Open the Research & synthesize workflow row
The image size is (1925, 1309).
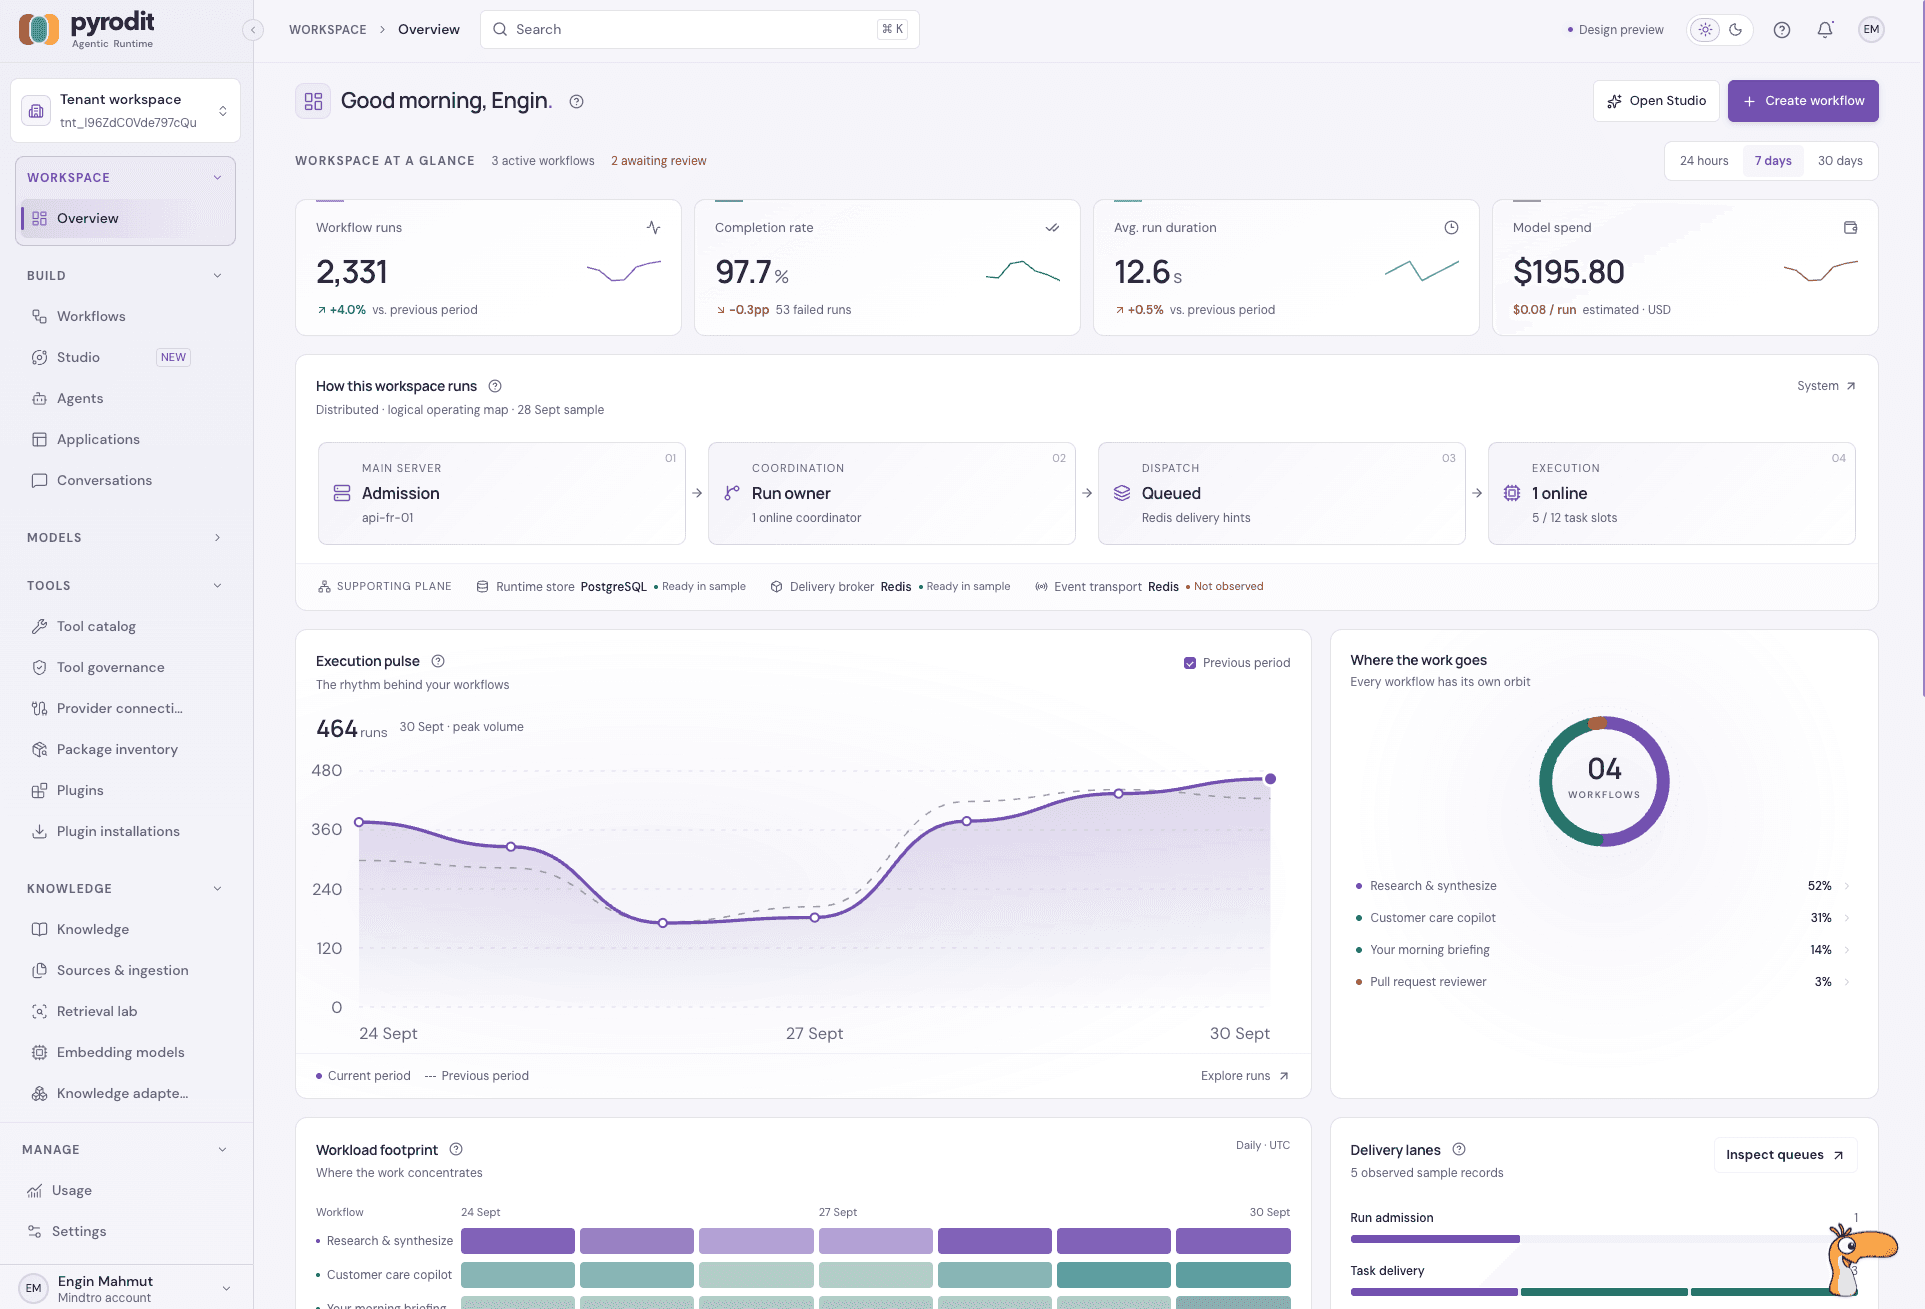pyautogui.click(x=1603, y=886)
